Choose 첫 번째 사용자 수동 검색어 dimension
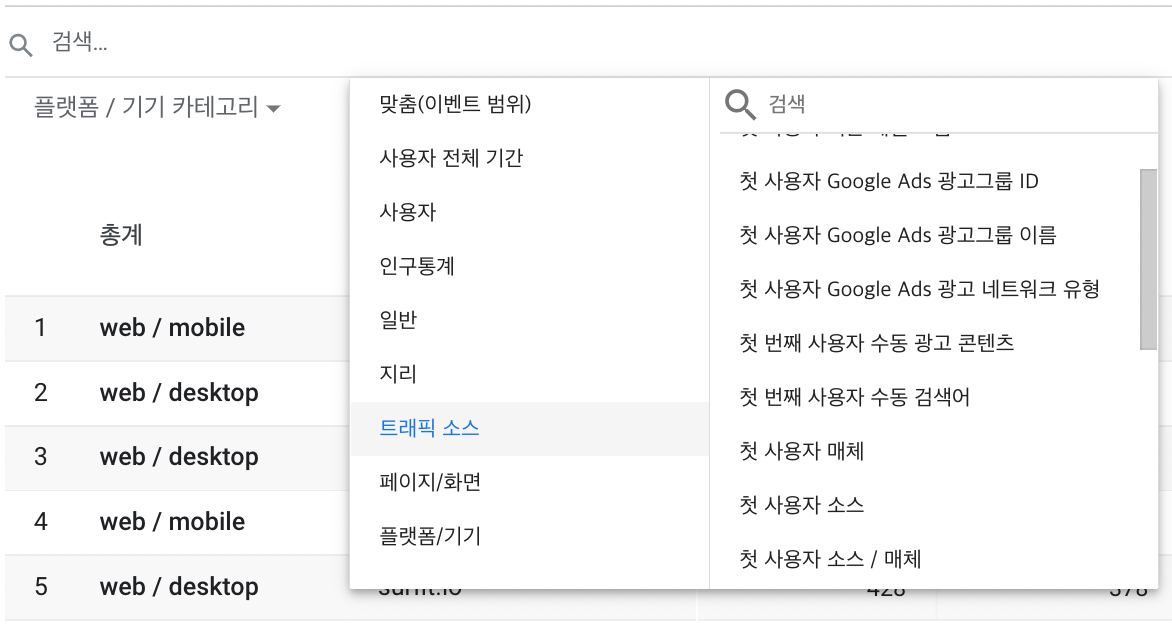The width and height of the screenshot is (1172, 628). pos(854,397)
